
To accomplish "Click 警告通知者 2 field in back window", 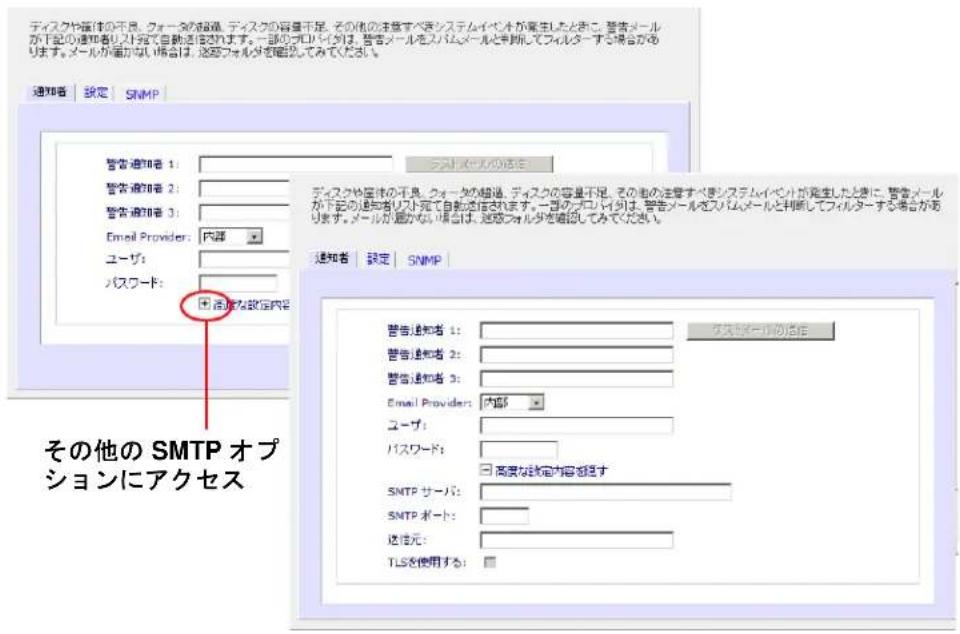I will tap(244, 188).
